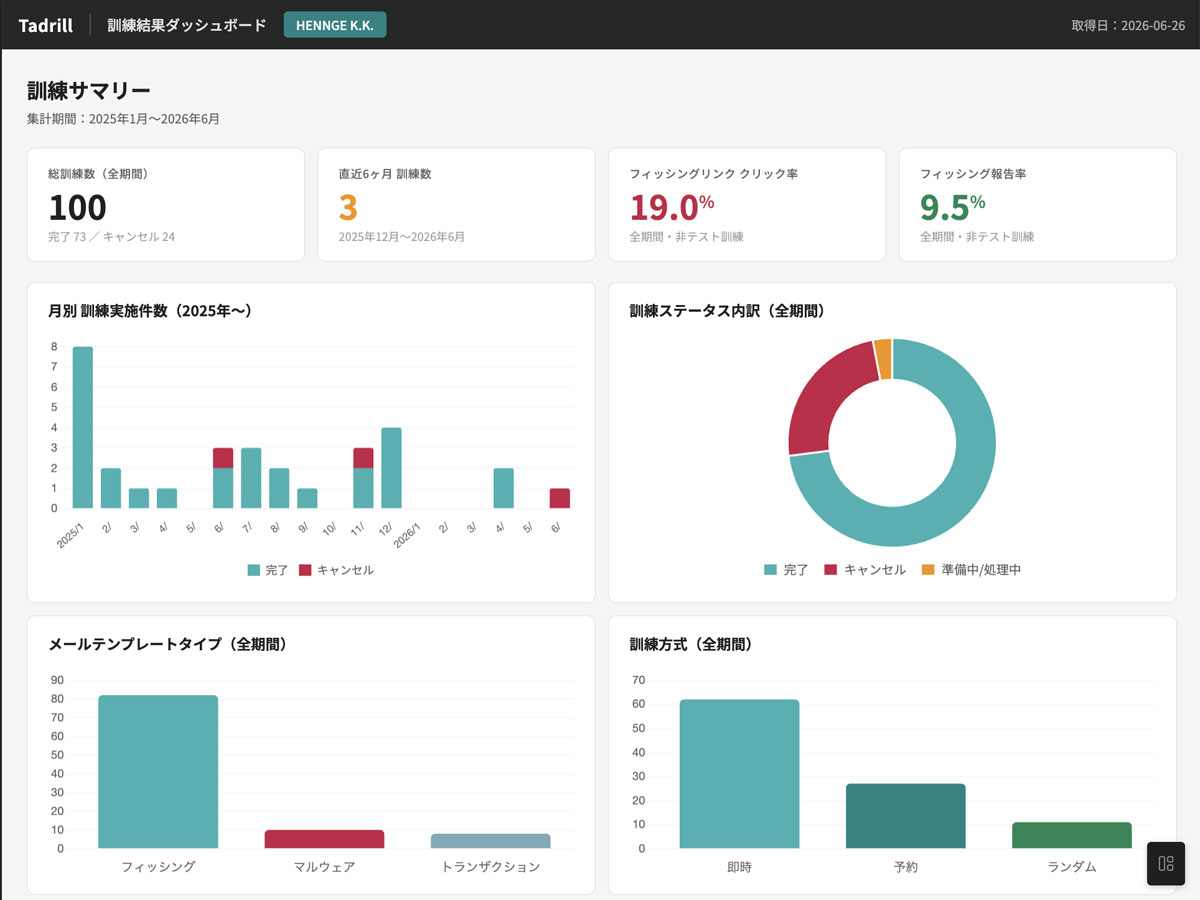1200x900 pixels.
Task: Click the ランダム training method bar
Action: pos(1072,836)
